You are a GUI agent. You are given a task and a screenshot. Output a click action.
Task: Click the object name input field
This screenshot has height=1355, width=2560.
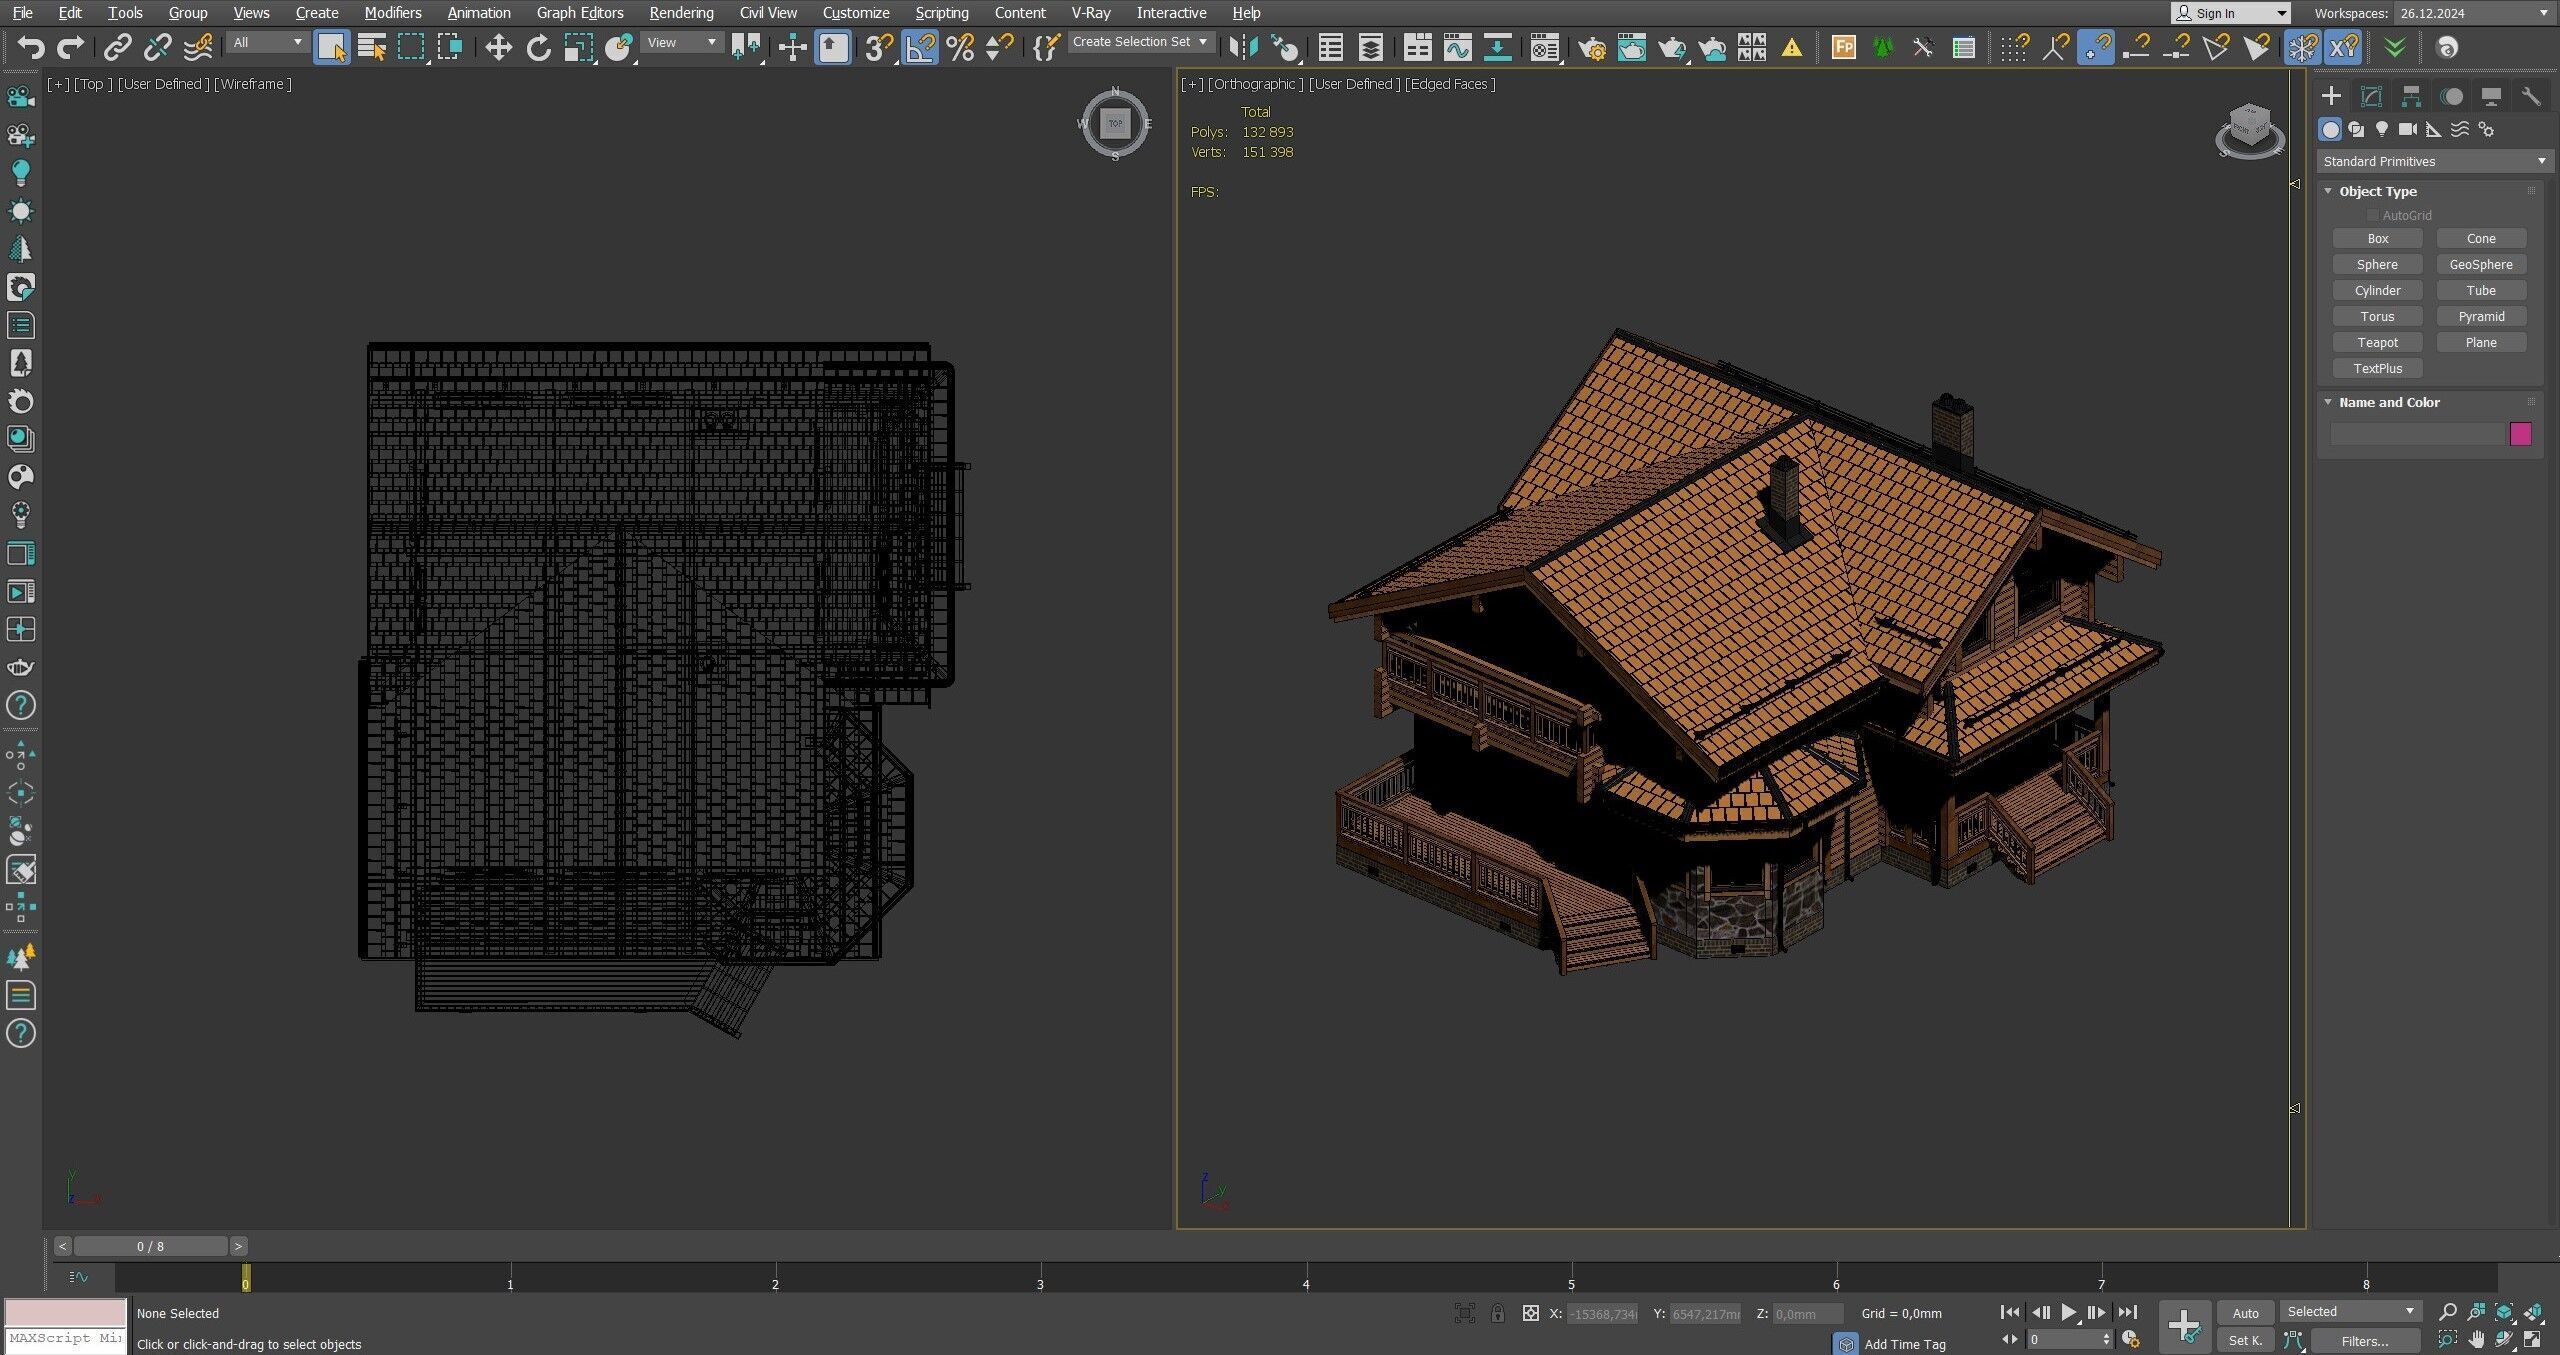pyautogui.click(x=2416, y=433)
